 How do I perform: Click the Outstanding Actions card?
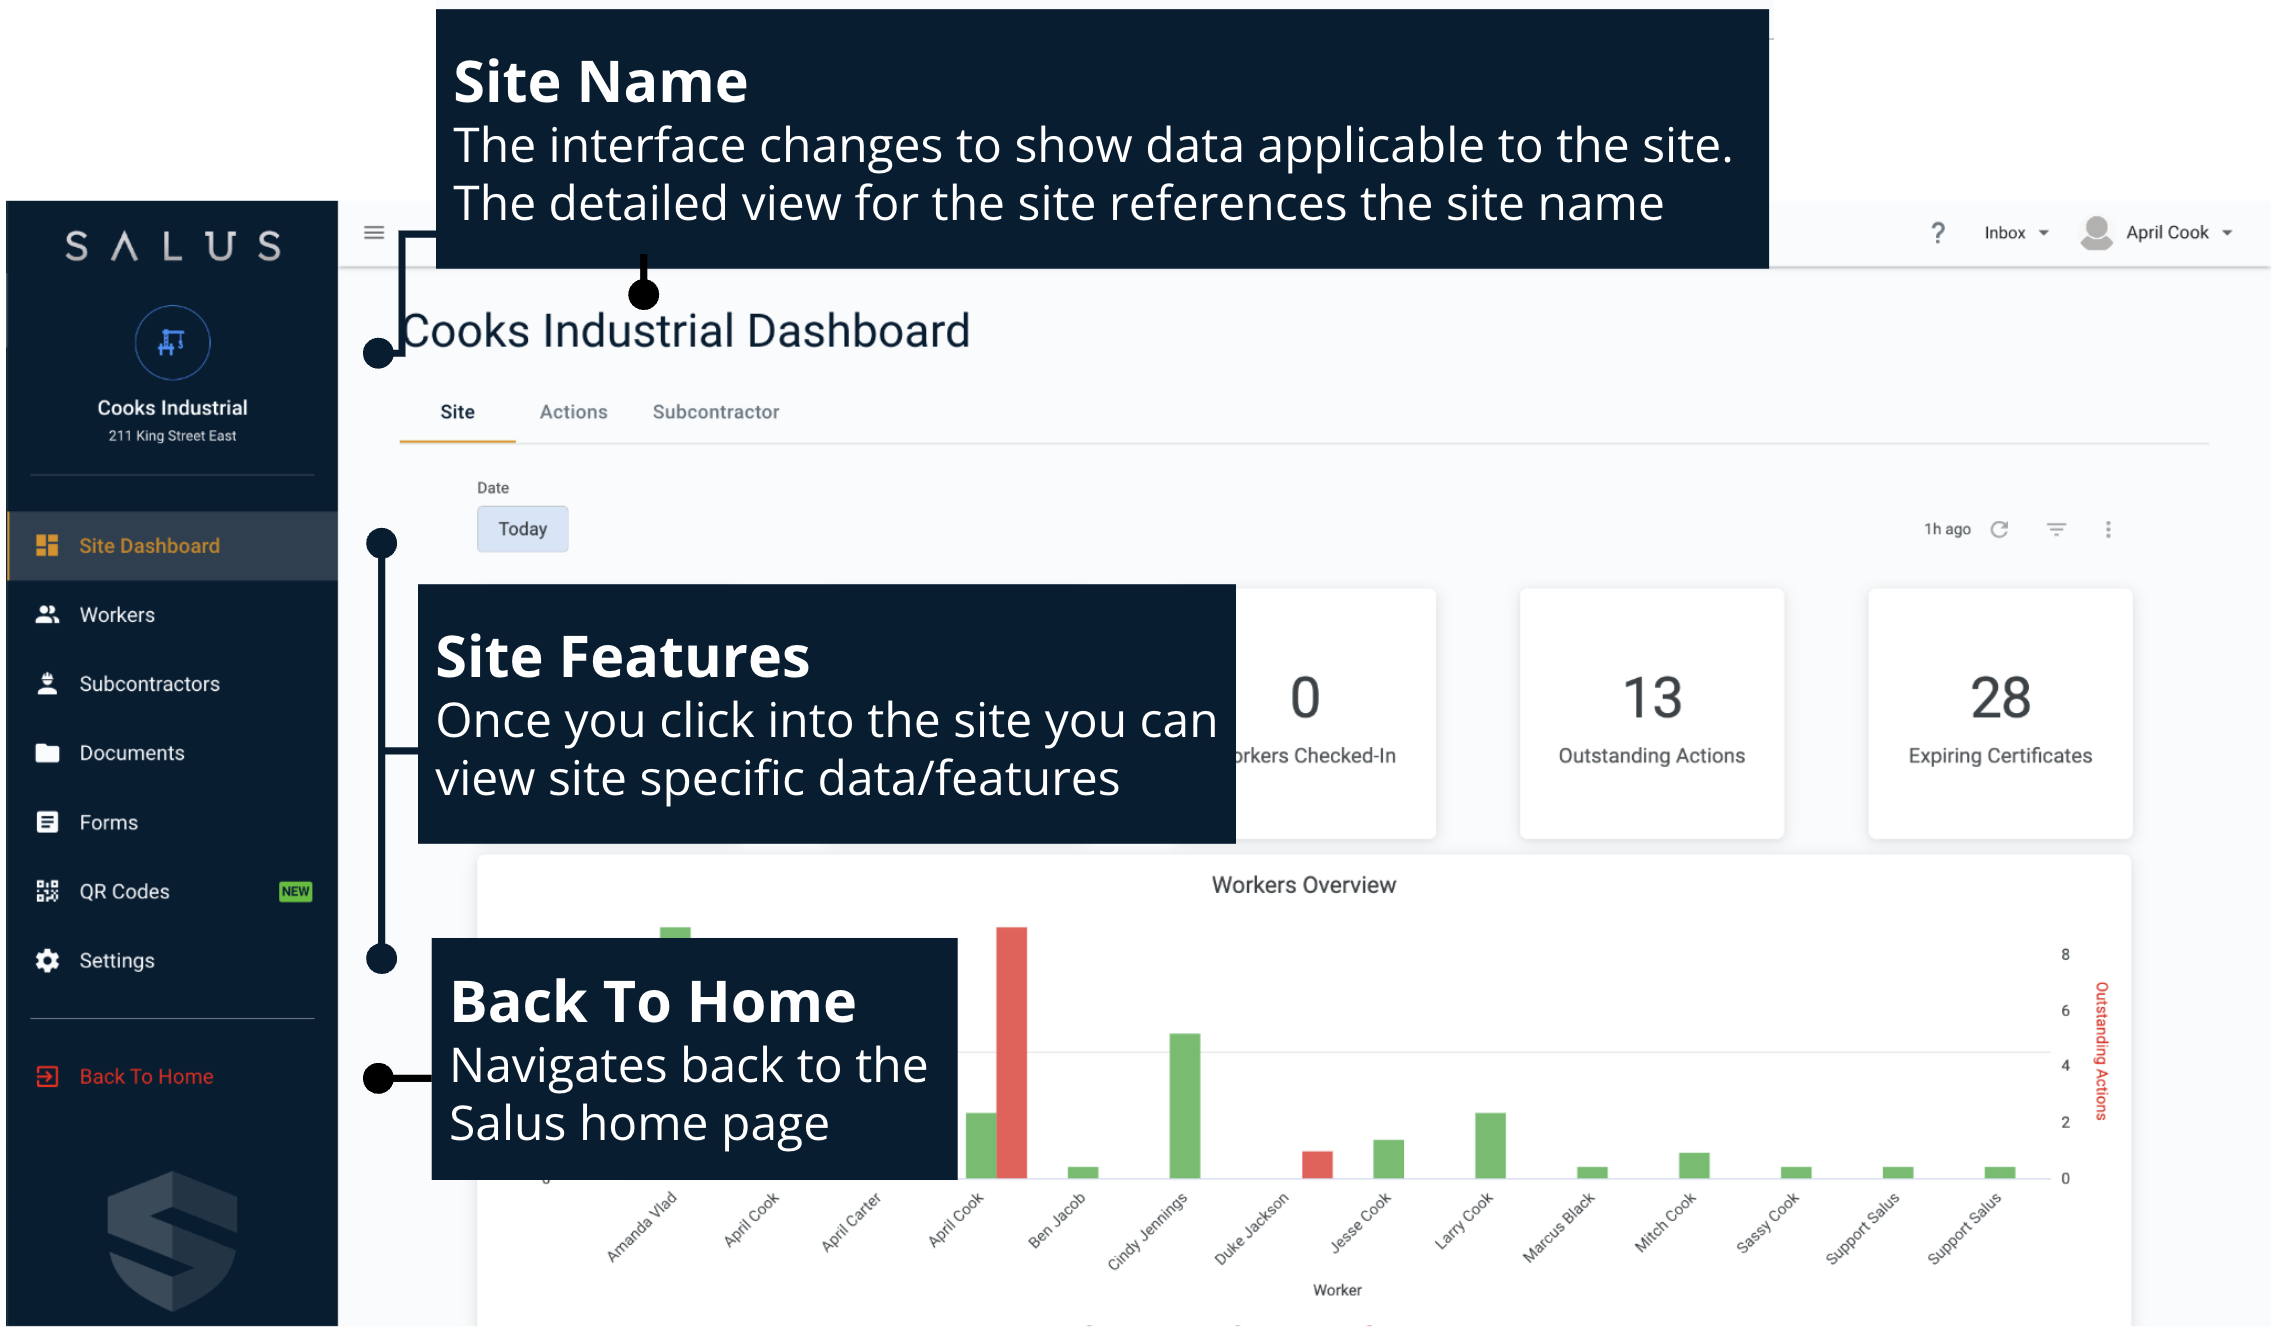tap(1651, 713)
